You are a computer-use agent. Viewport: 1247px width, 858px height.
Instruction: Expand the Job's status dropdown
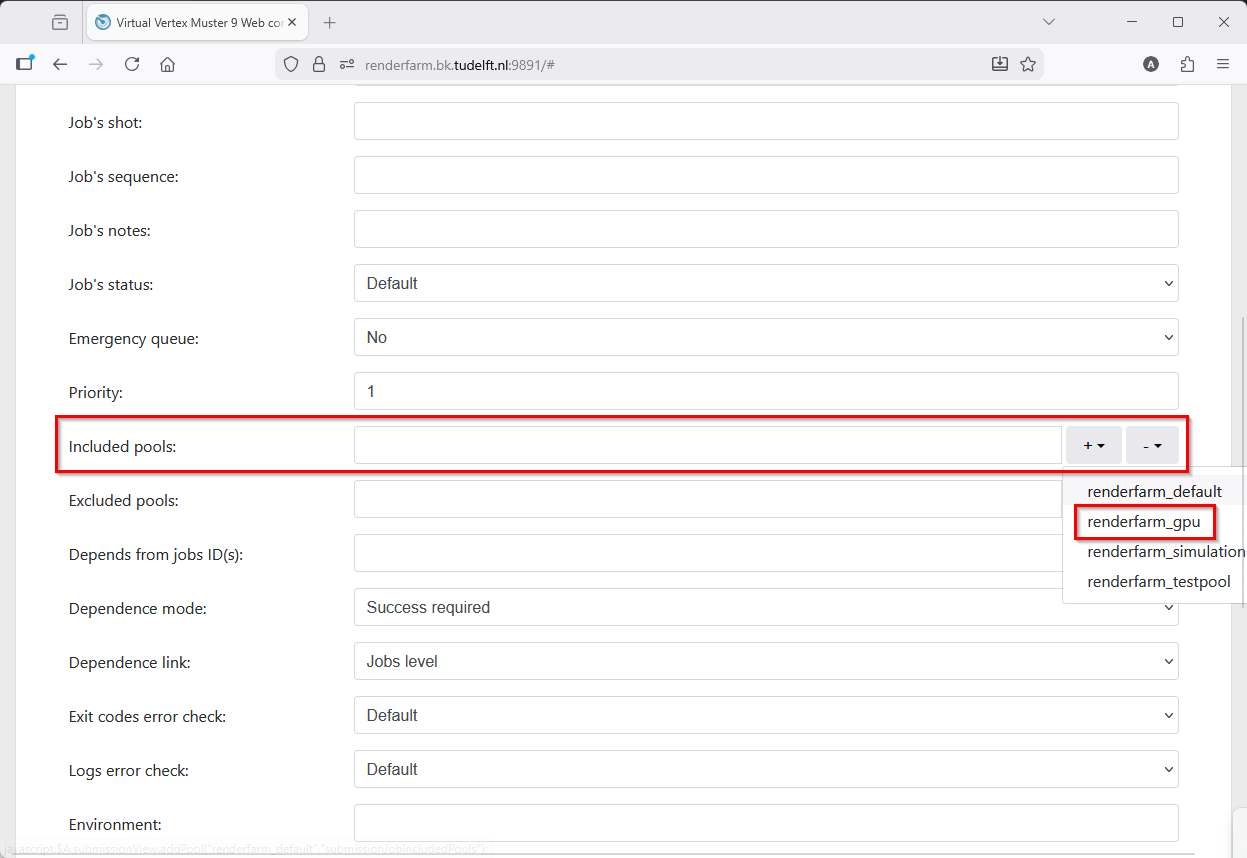765,283
